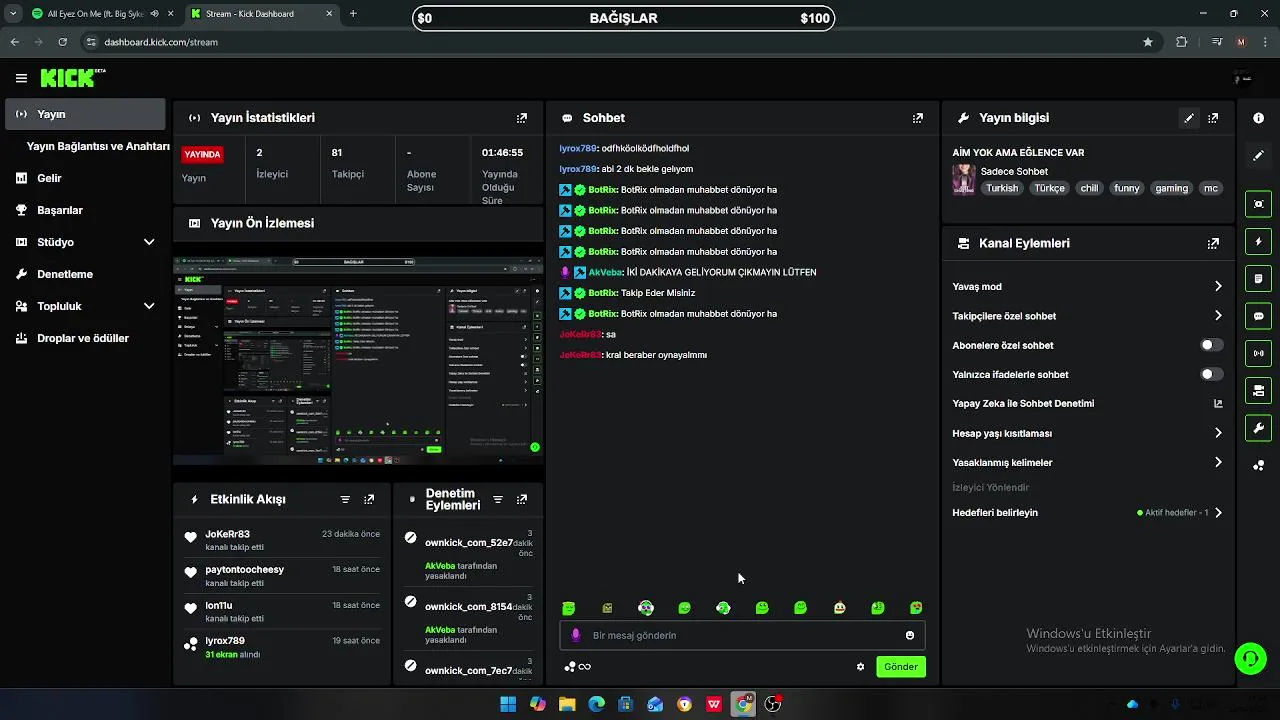Click the browser address bar URL
The height and width of the screenshot is (720, 1280).
(x=161, y=42)
